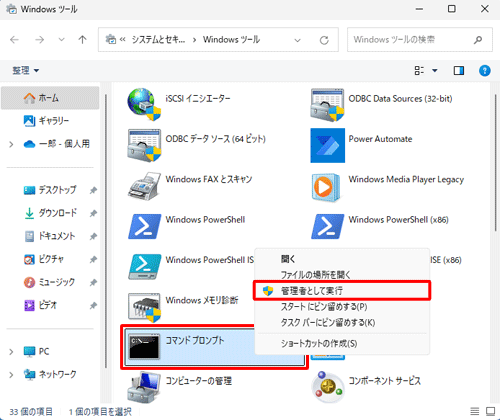Viewport: 500px width, 420px height.
Task: Click the 33 個の項目 status text
Action: click(x=31, y=412)
